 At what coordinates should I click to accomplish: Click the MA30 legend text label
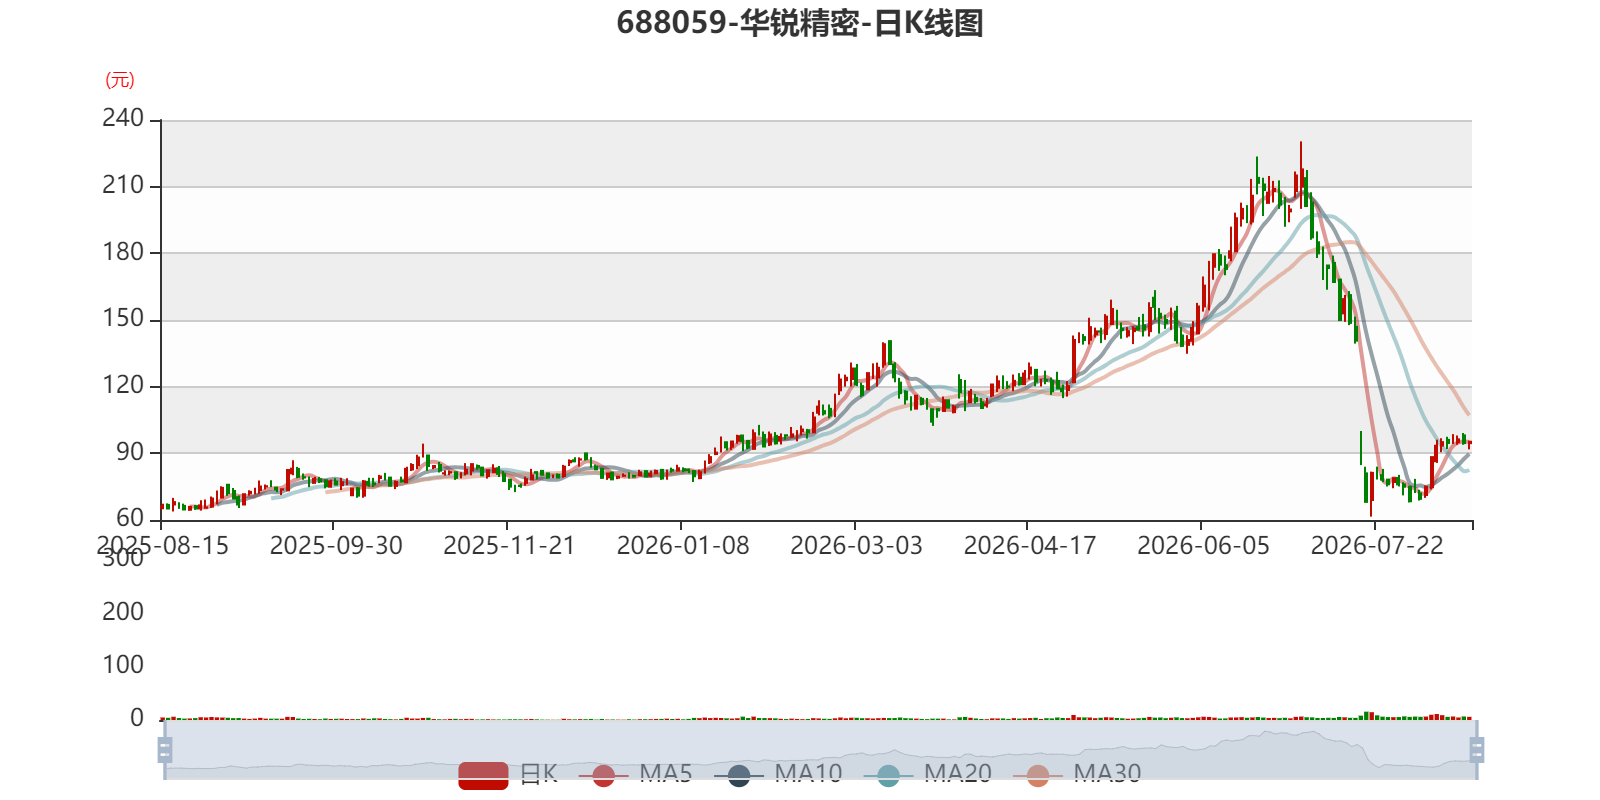pyautogui.click(x=1107, y=774)
